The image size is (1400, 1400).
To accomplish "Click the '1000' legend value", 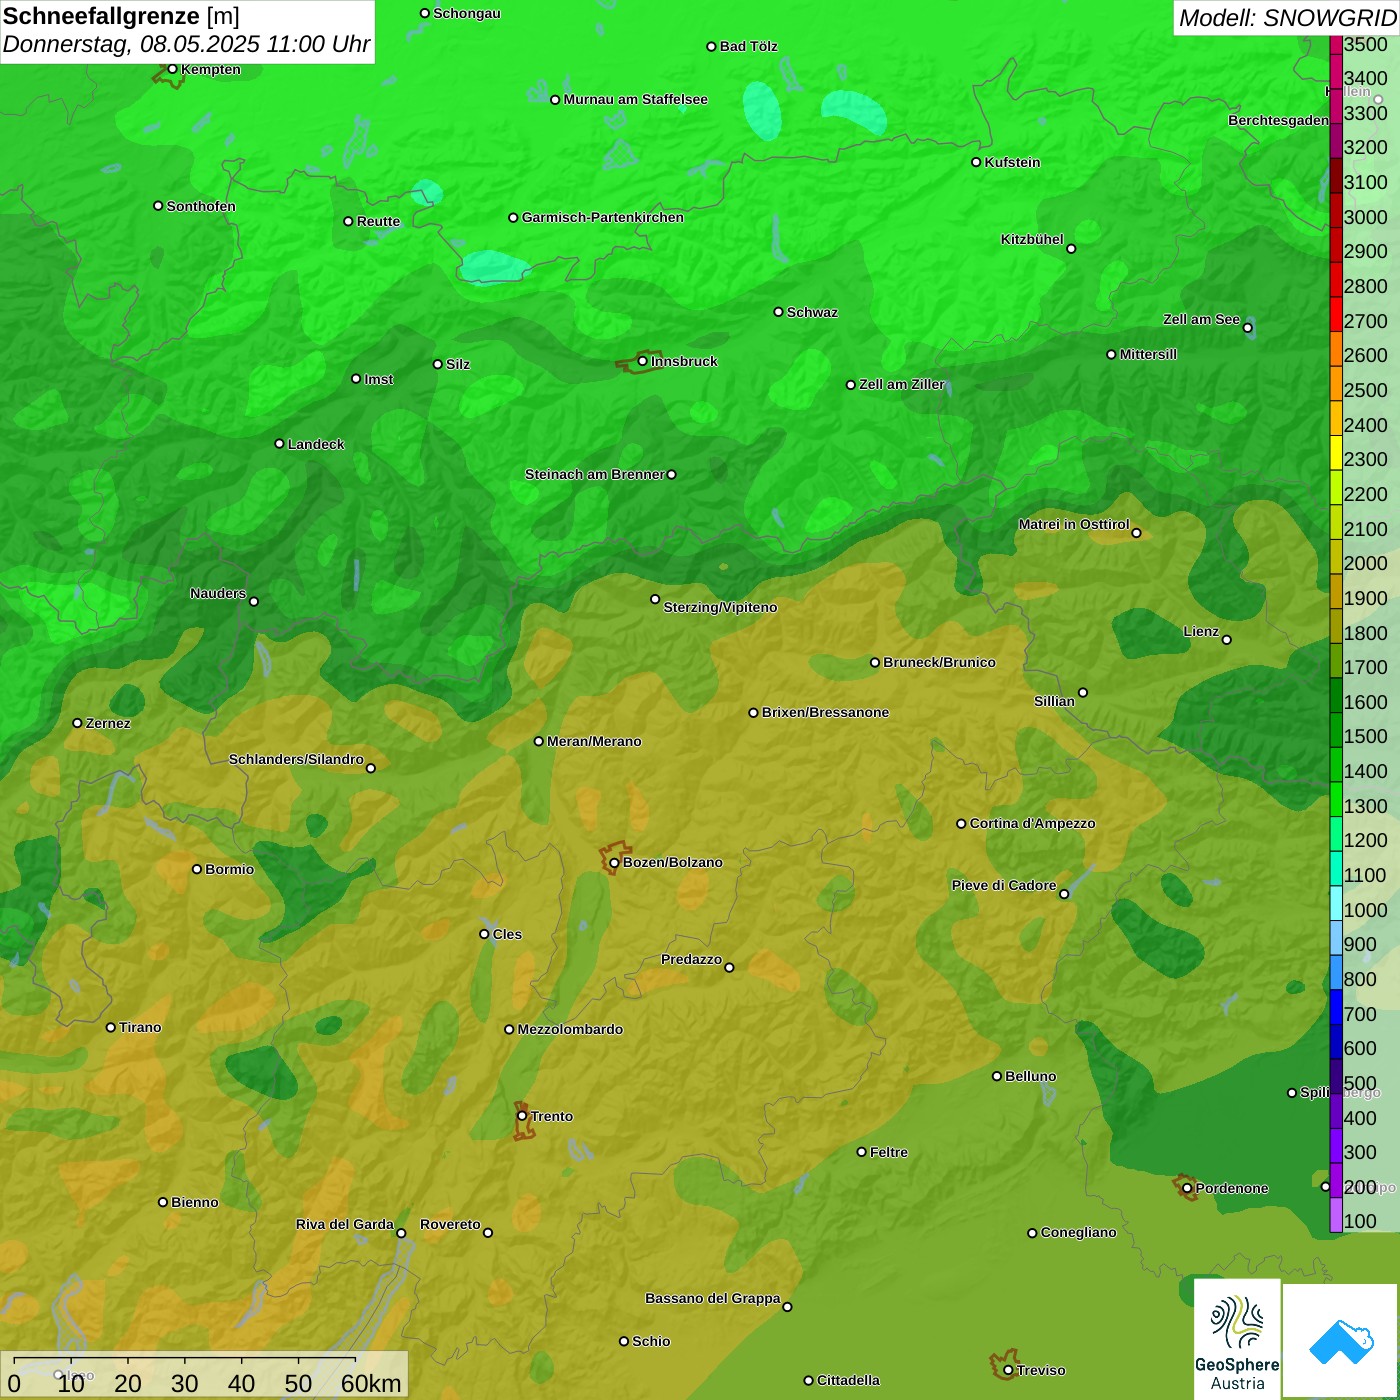I will click(x=1366, y=910).
